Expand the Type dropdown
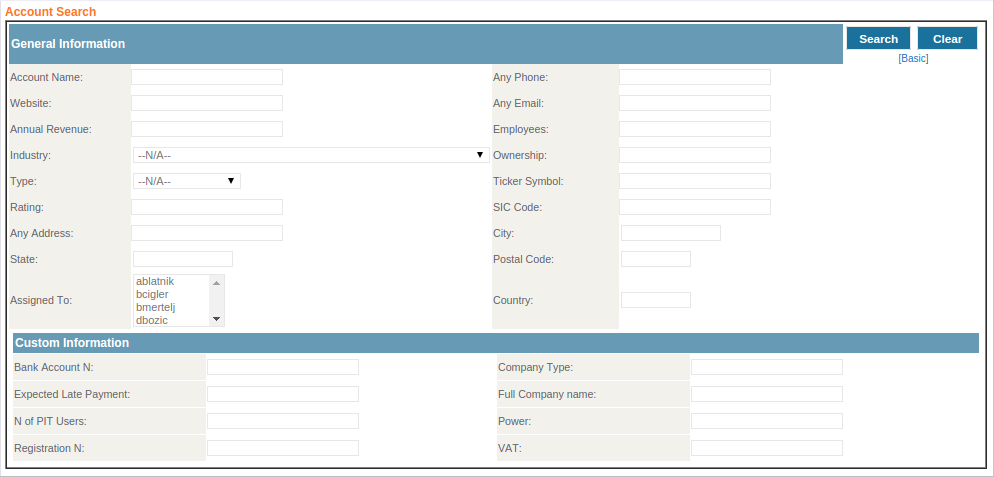Viewport: 994px width, 477px height. 187,181
